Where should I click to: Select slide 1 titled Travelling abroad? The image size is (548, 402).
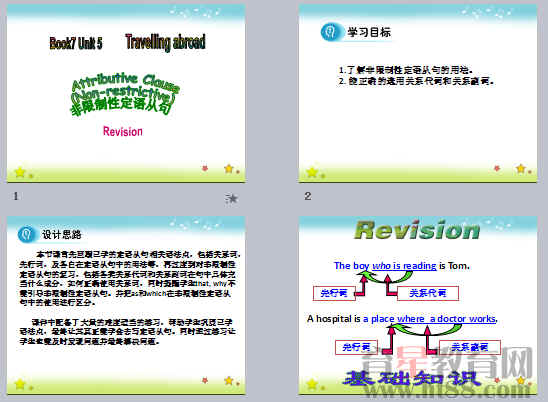pos(126,93)
